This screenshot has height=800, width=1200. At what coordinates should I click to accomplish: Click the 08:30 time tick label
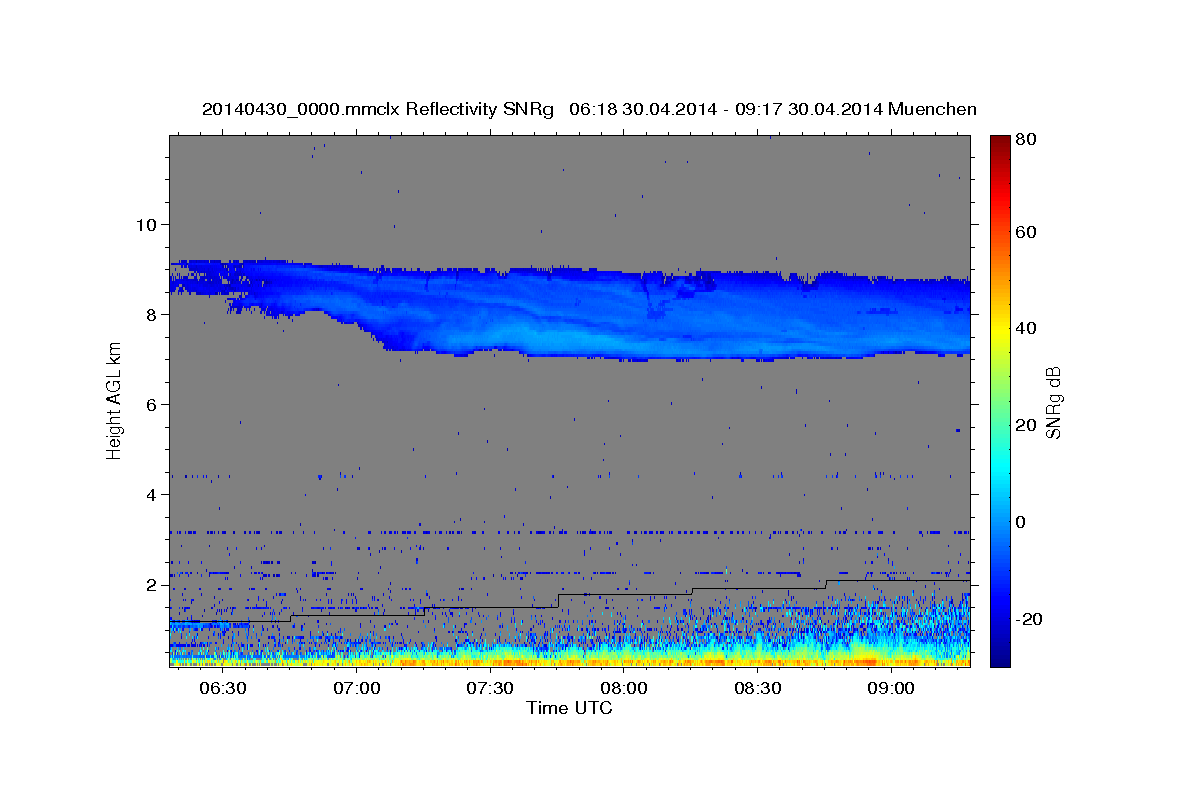click(x=757, y=689)
